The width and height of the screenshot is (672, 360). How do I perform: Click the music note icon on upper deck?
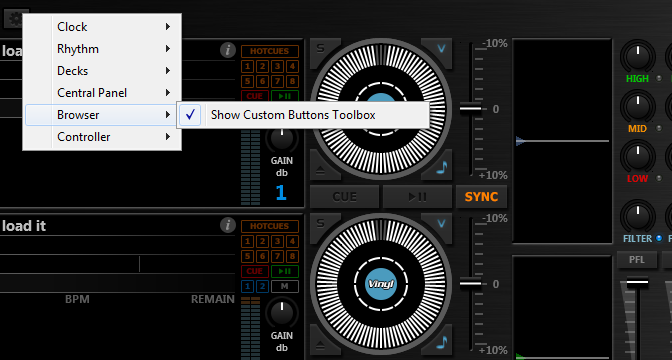click(x=441, y=167)
